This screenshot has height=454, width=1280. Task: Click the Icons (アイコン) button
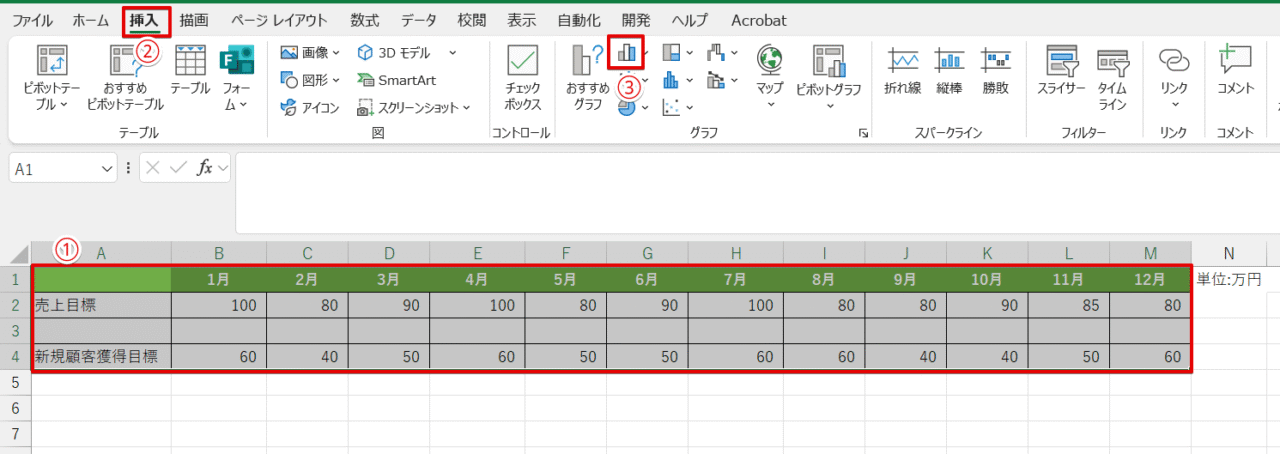click(311, 107)
